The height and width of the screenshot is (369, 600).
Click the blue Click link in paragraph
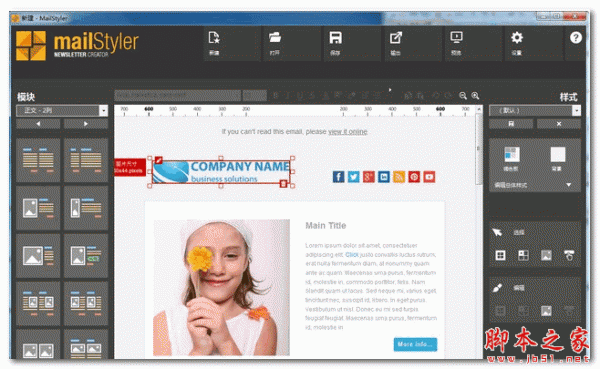click(x=352, y=255)
